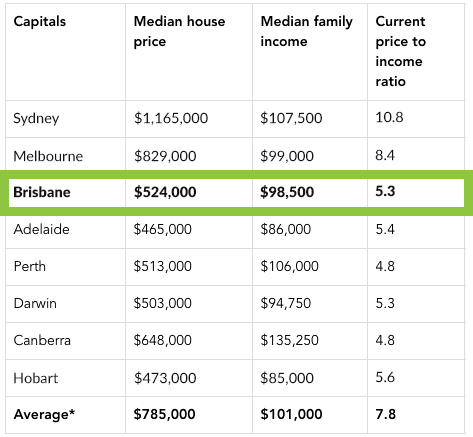
Task: Click the Median family income header
Action: point(306,31)
